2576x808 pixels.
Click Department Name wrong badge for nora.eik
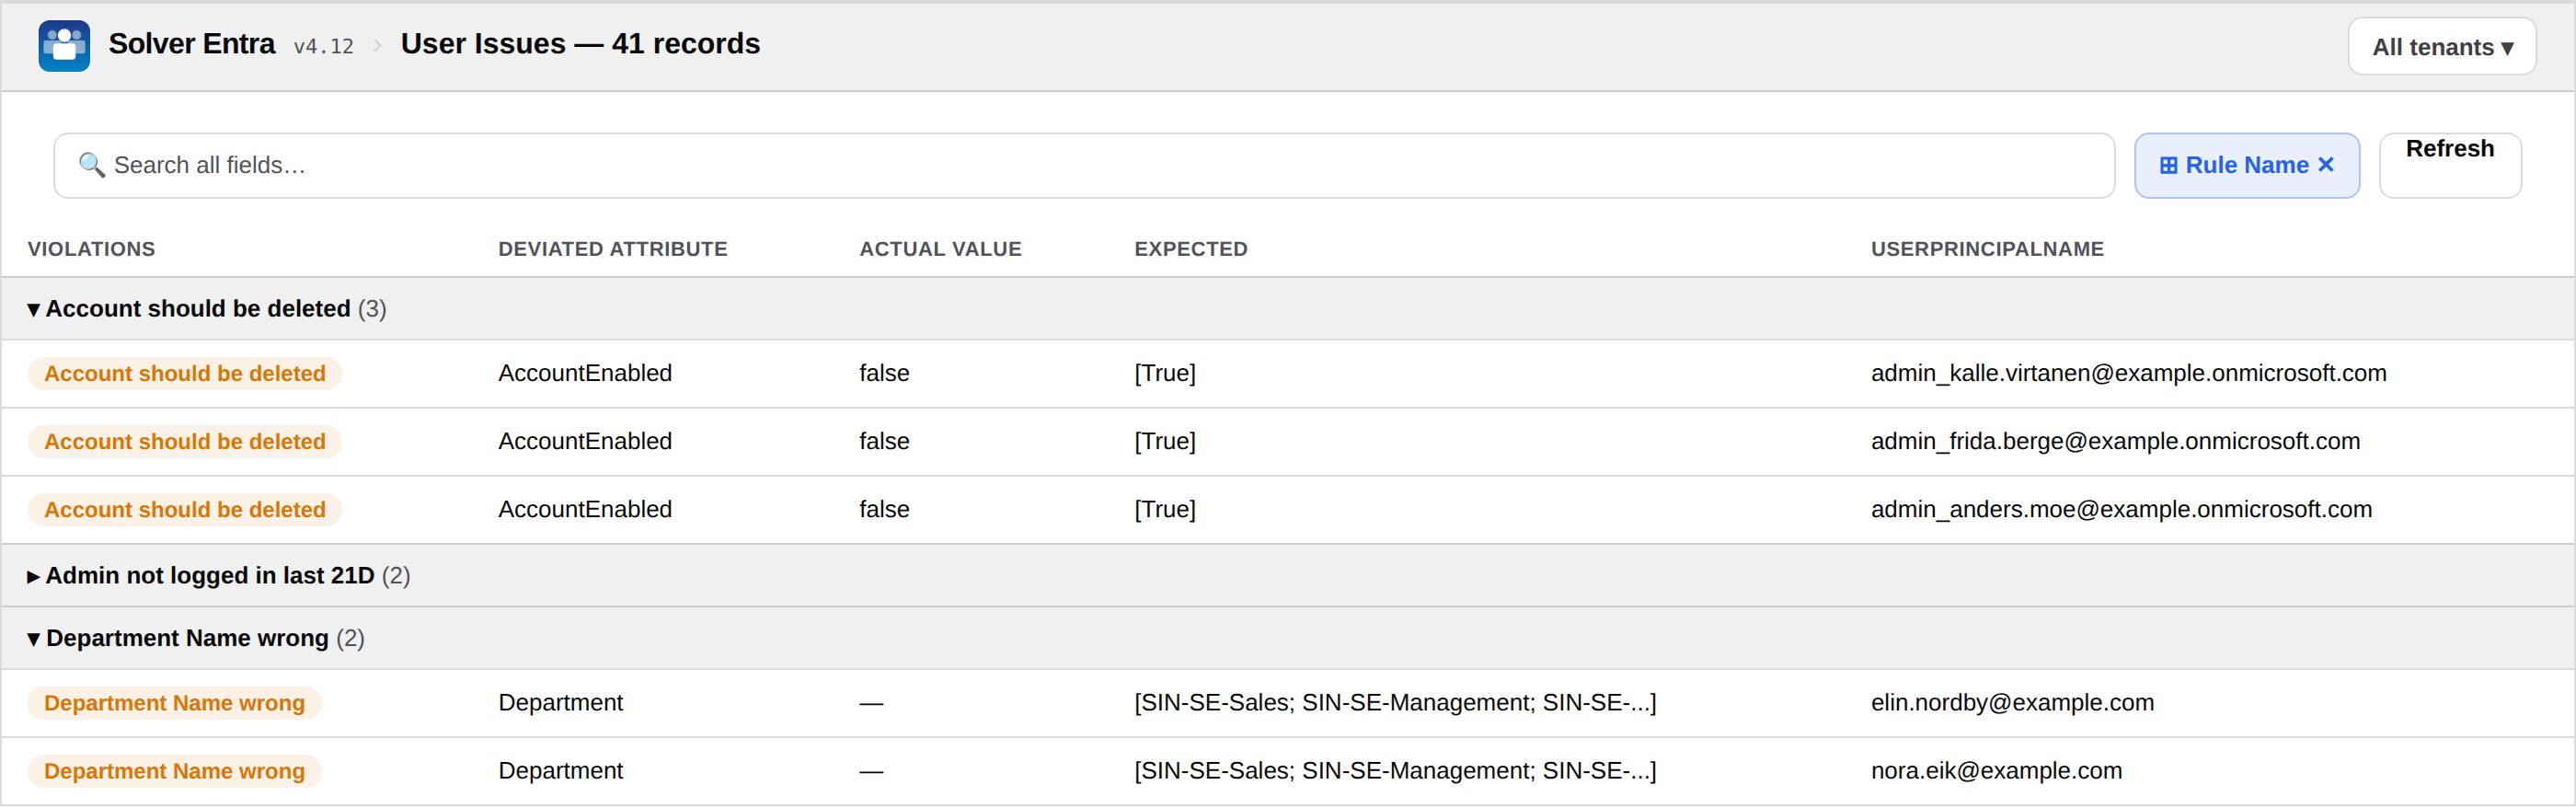point(174,771)
